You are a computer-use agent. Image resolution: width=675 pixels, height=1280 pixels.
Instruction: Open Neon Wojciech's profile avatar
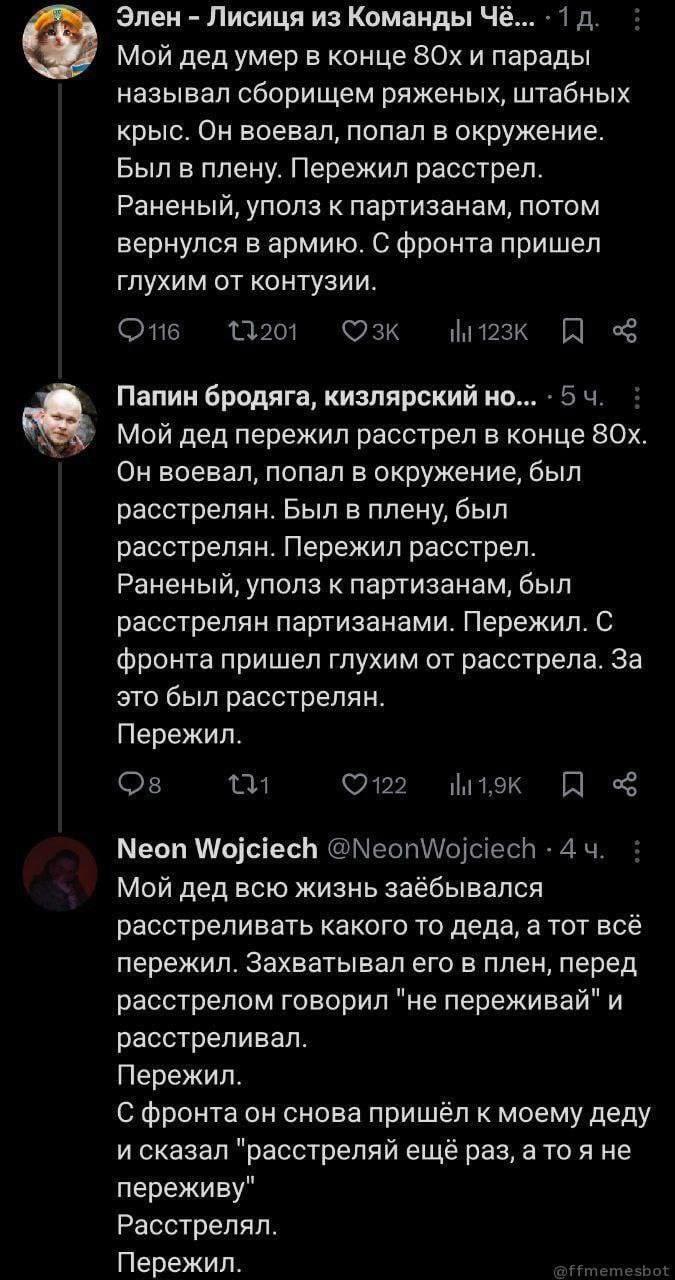pos(60,873)
